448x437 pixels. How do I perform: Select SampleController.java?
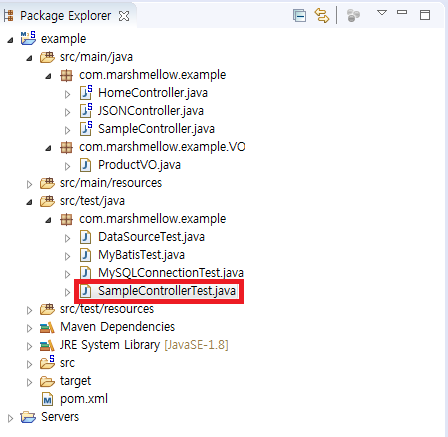[156, 129]
